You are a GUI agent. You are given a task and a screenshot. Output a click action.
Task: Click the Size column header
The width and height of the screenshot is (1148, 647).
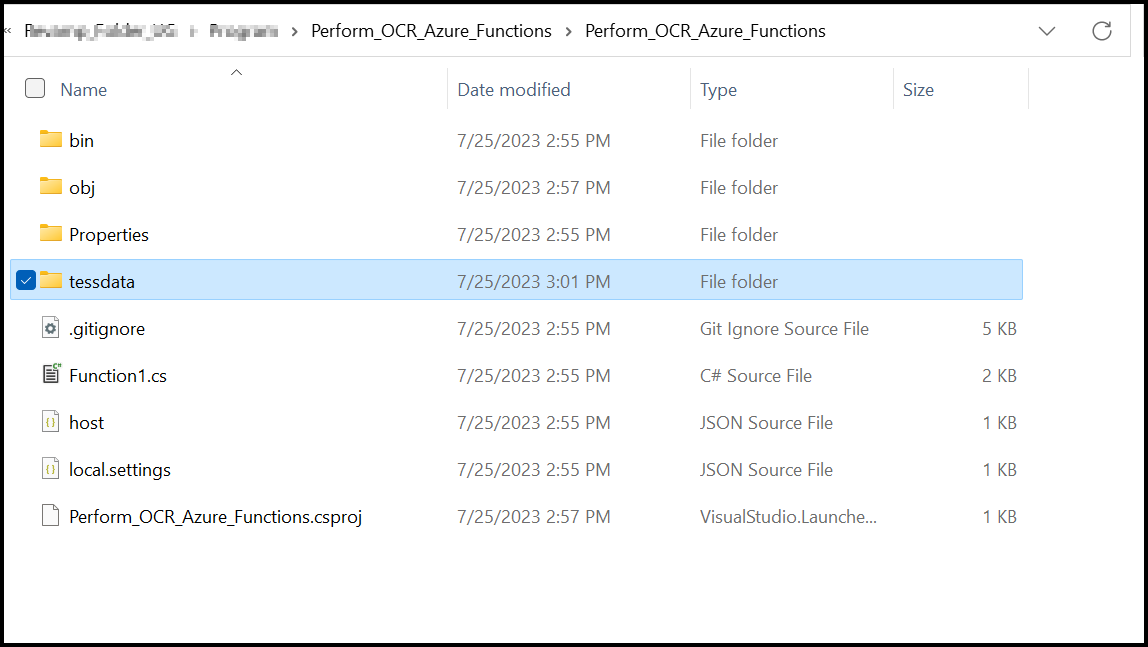tap(917, 89)
